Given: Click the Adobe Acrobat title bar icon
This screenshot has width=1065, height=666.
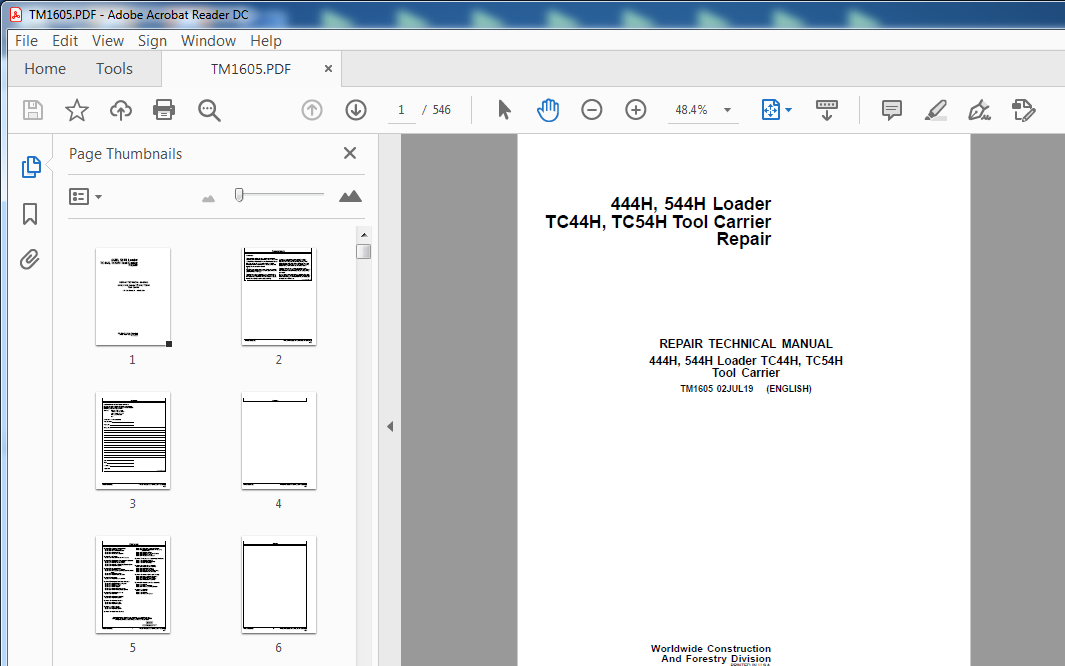Looking at the screenshot, I should (x=16, y=14).
